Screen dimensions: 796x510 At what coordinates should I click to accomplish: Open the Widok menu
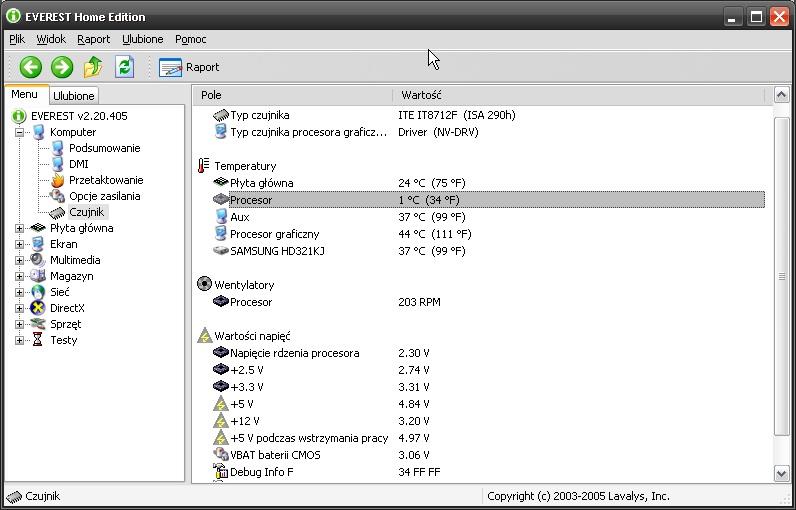pyautogui.click(x=51, y=39)
